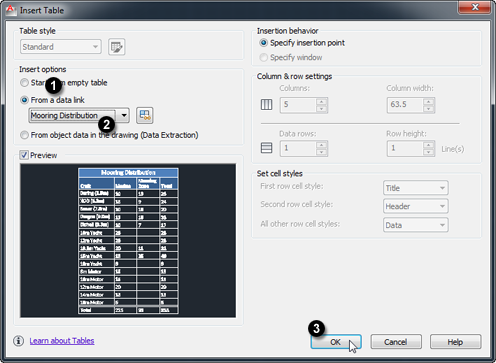Click the Mooring Distribution table preview
This screenshot has width=496, height=363.
[x=128, y=241]
